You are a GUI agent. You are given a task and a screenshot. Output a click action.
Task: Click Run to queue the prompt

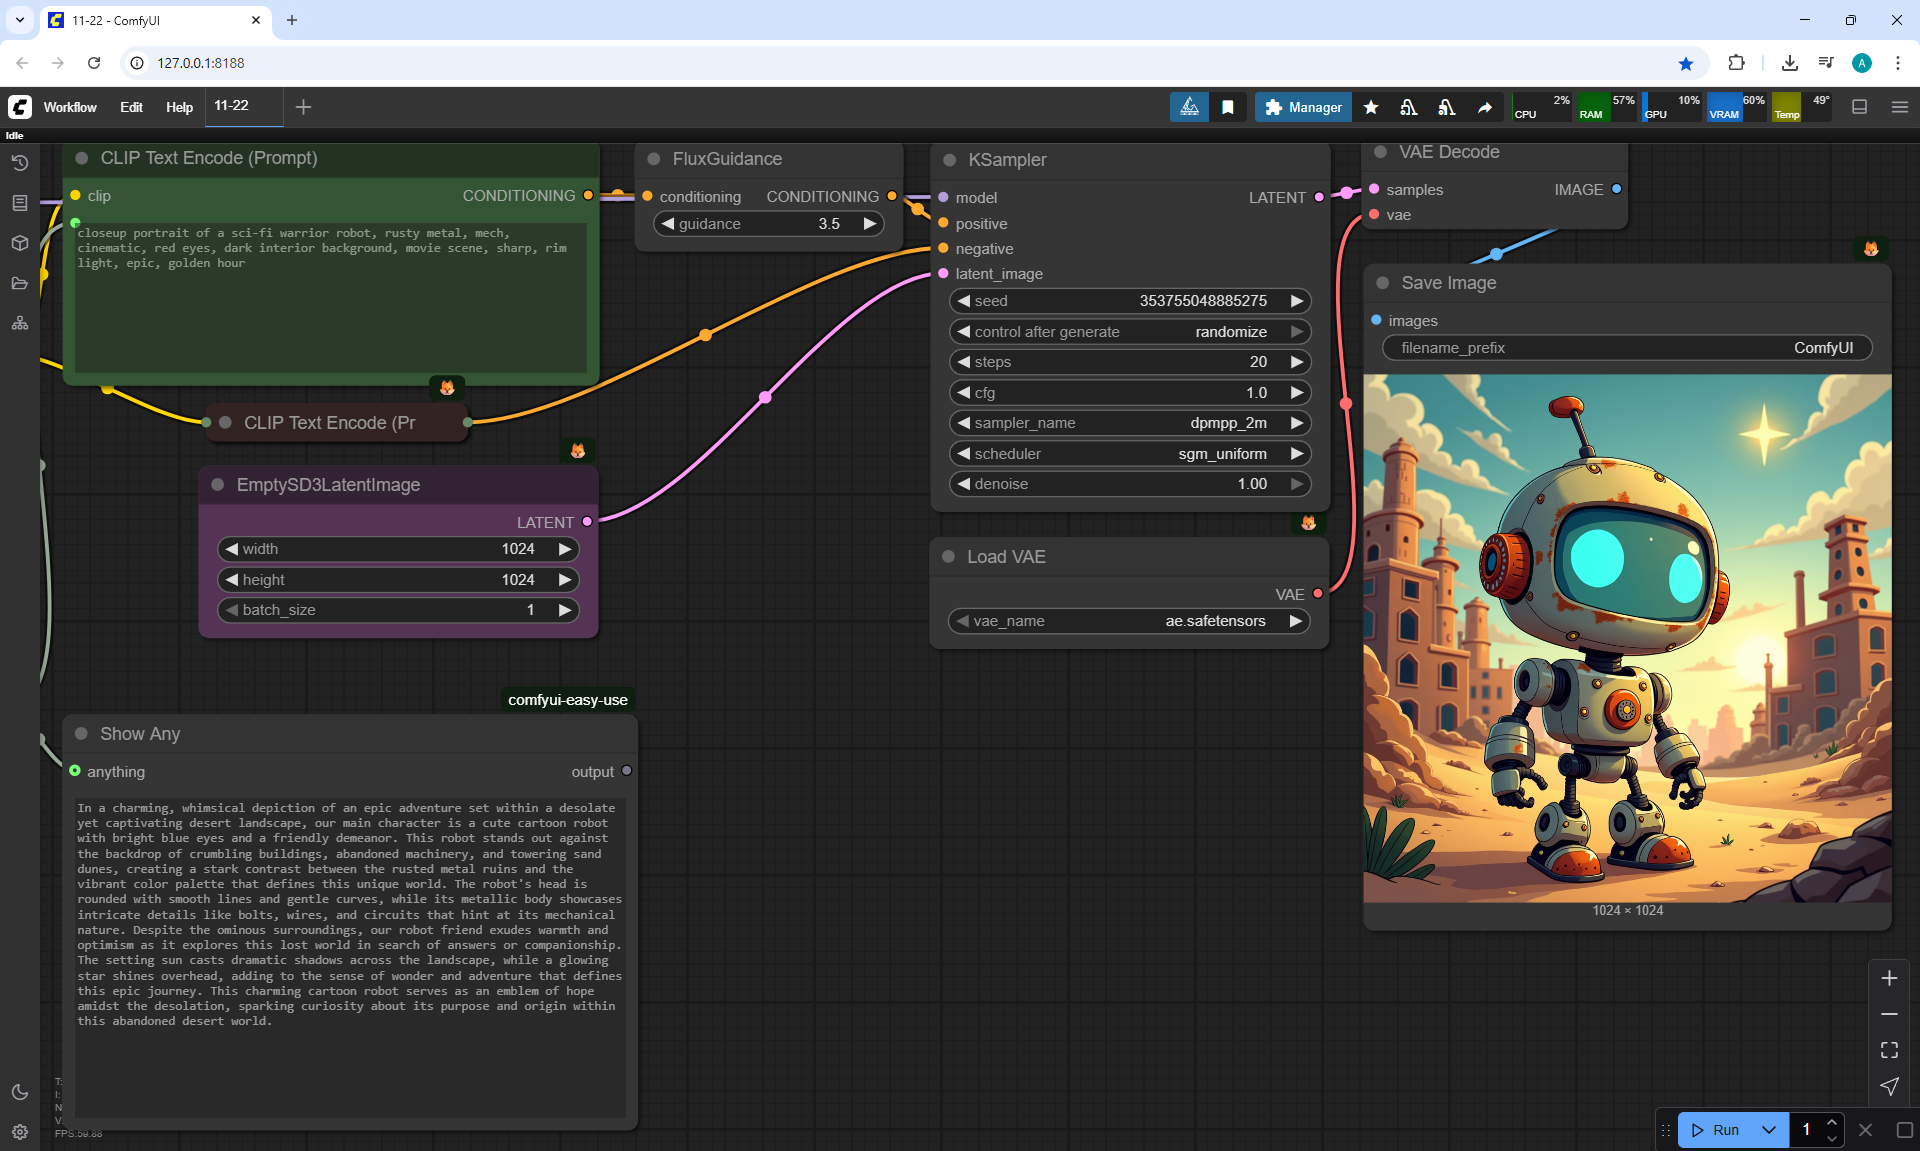(x=1717, y=1130)
